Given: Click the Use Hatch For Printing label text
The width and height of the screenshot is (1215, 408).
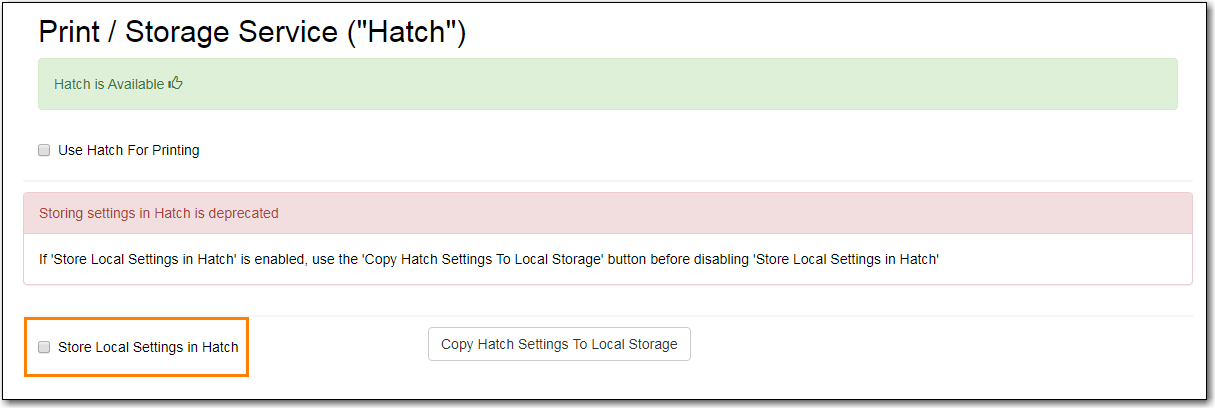Looking at the screenshot, I should (x=129, y=150).
